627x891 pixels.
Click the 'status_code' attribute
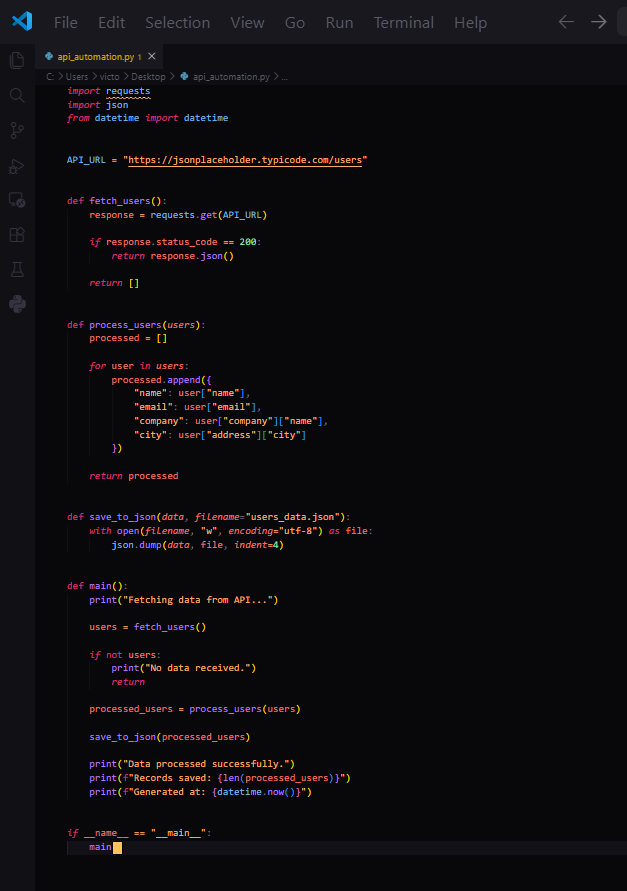click(186, 242)
